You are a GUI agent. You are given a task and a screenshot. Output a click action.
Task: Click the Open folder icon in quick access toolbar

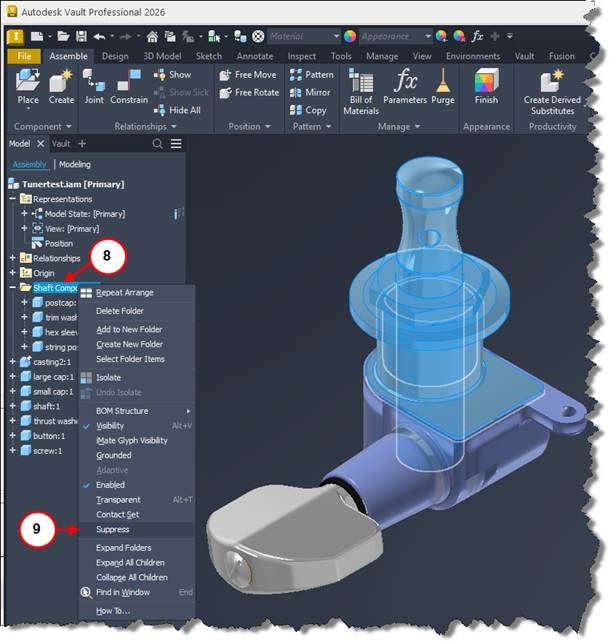coord(63,36)
